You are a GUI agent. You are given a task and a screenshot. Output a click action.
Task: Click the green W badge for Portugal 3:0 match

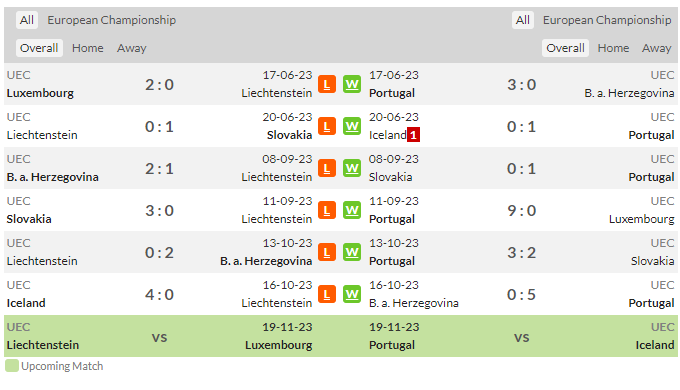352,84
